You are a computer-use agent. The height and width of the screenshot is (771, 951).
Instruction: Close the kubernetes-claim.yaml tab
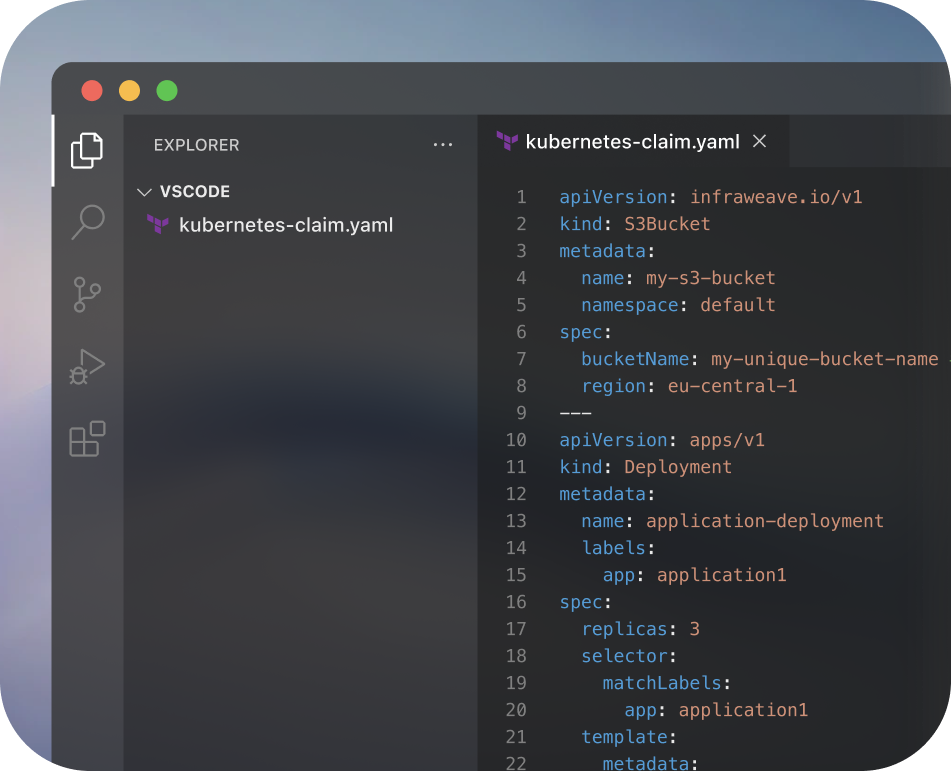click(759, 141)
